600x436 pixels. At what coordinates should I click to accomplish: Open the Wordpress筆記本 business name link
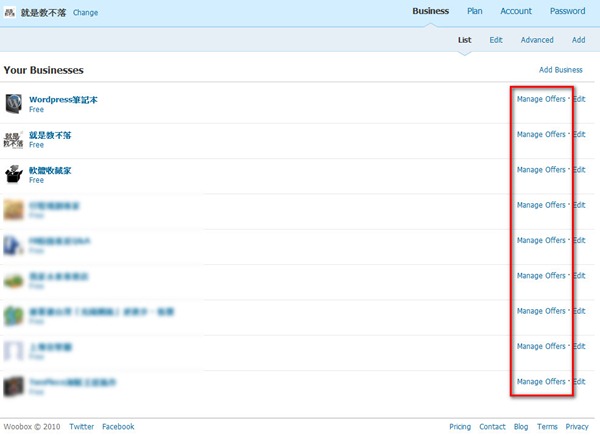pos(63,100)
